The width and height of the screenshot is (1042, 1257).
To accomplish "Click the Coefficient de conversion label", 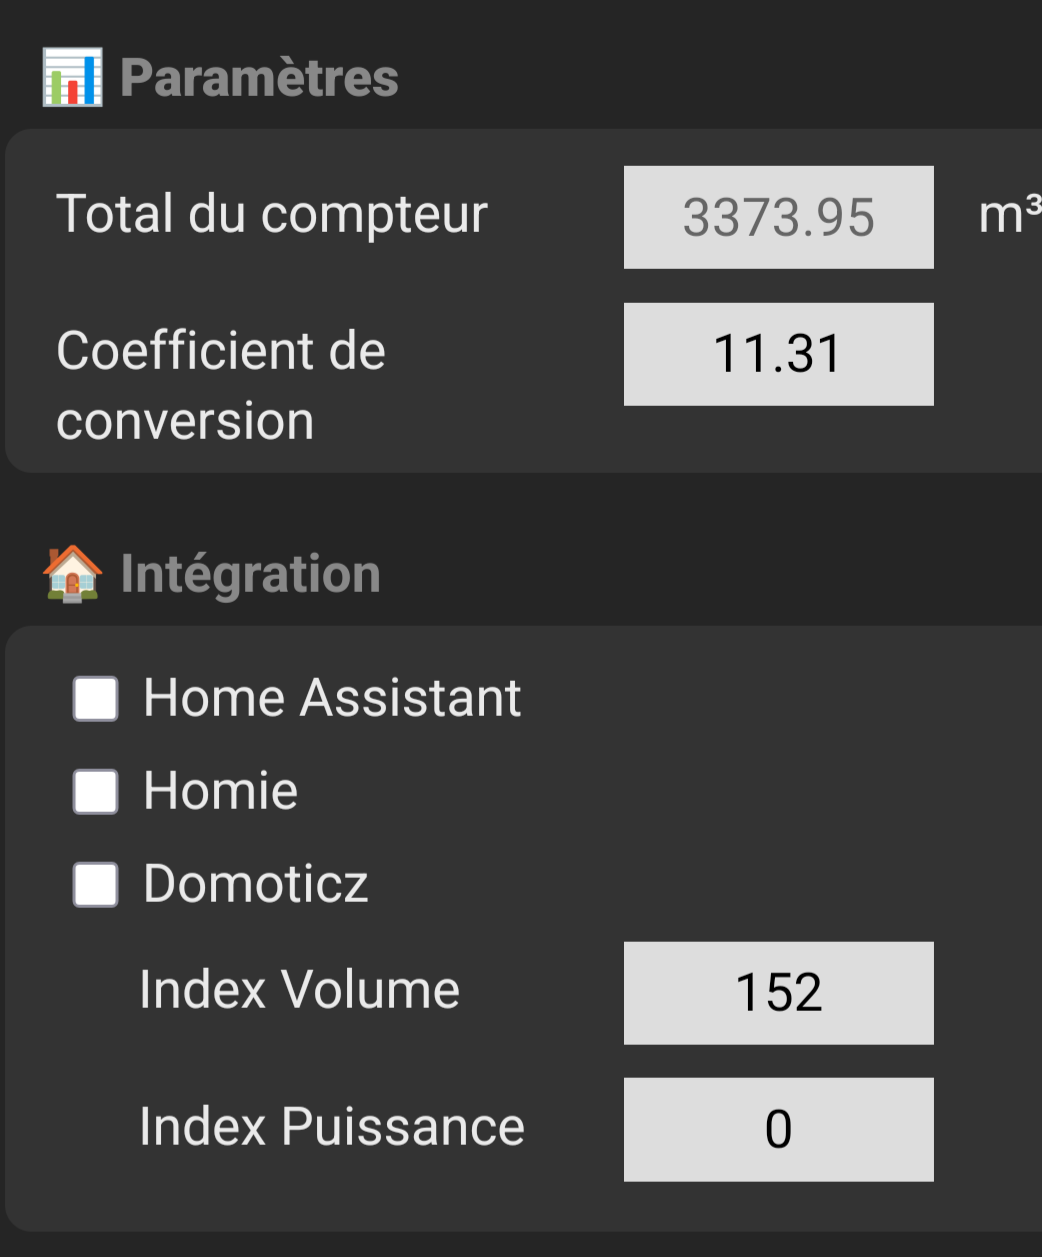I will point(221,386).
